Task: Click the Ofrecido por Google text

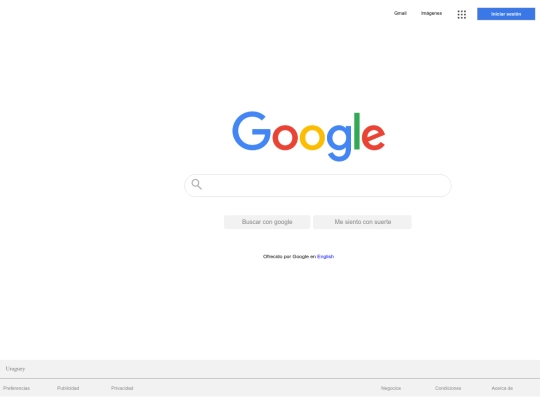Action: [285, 257]
